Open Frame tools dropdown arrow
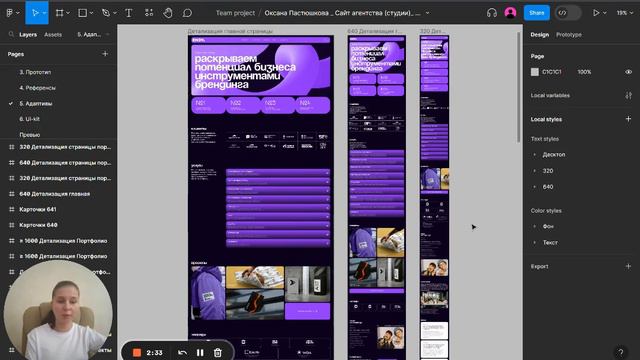This screenshot has width=640, height=360. (x=68, y=13)
